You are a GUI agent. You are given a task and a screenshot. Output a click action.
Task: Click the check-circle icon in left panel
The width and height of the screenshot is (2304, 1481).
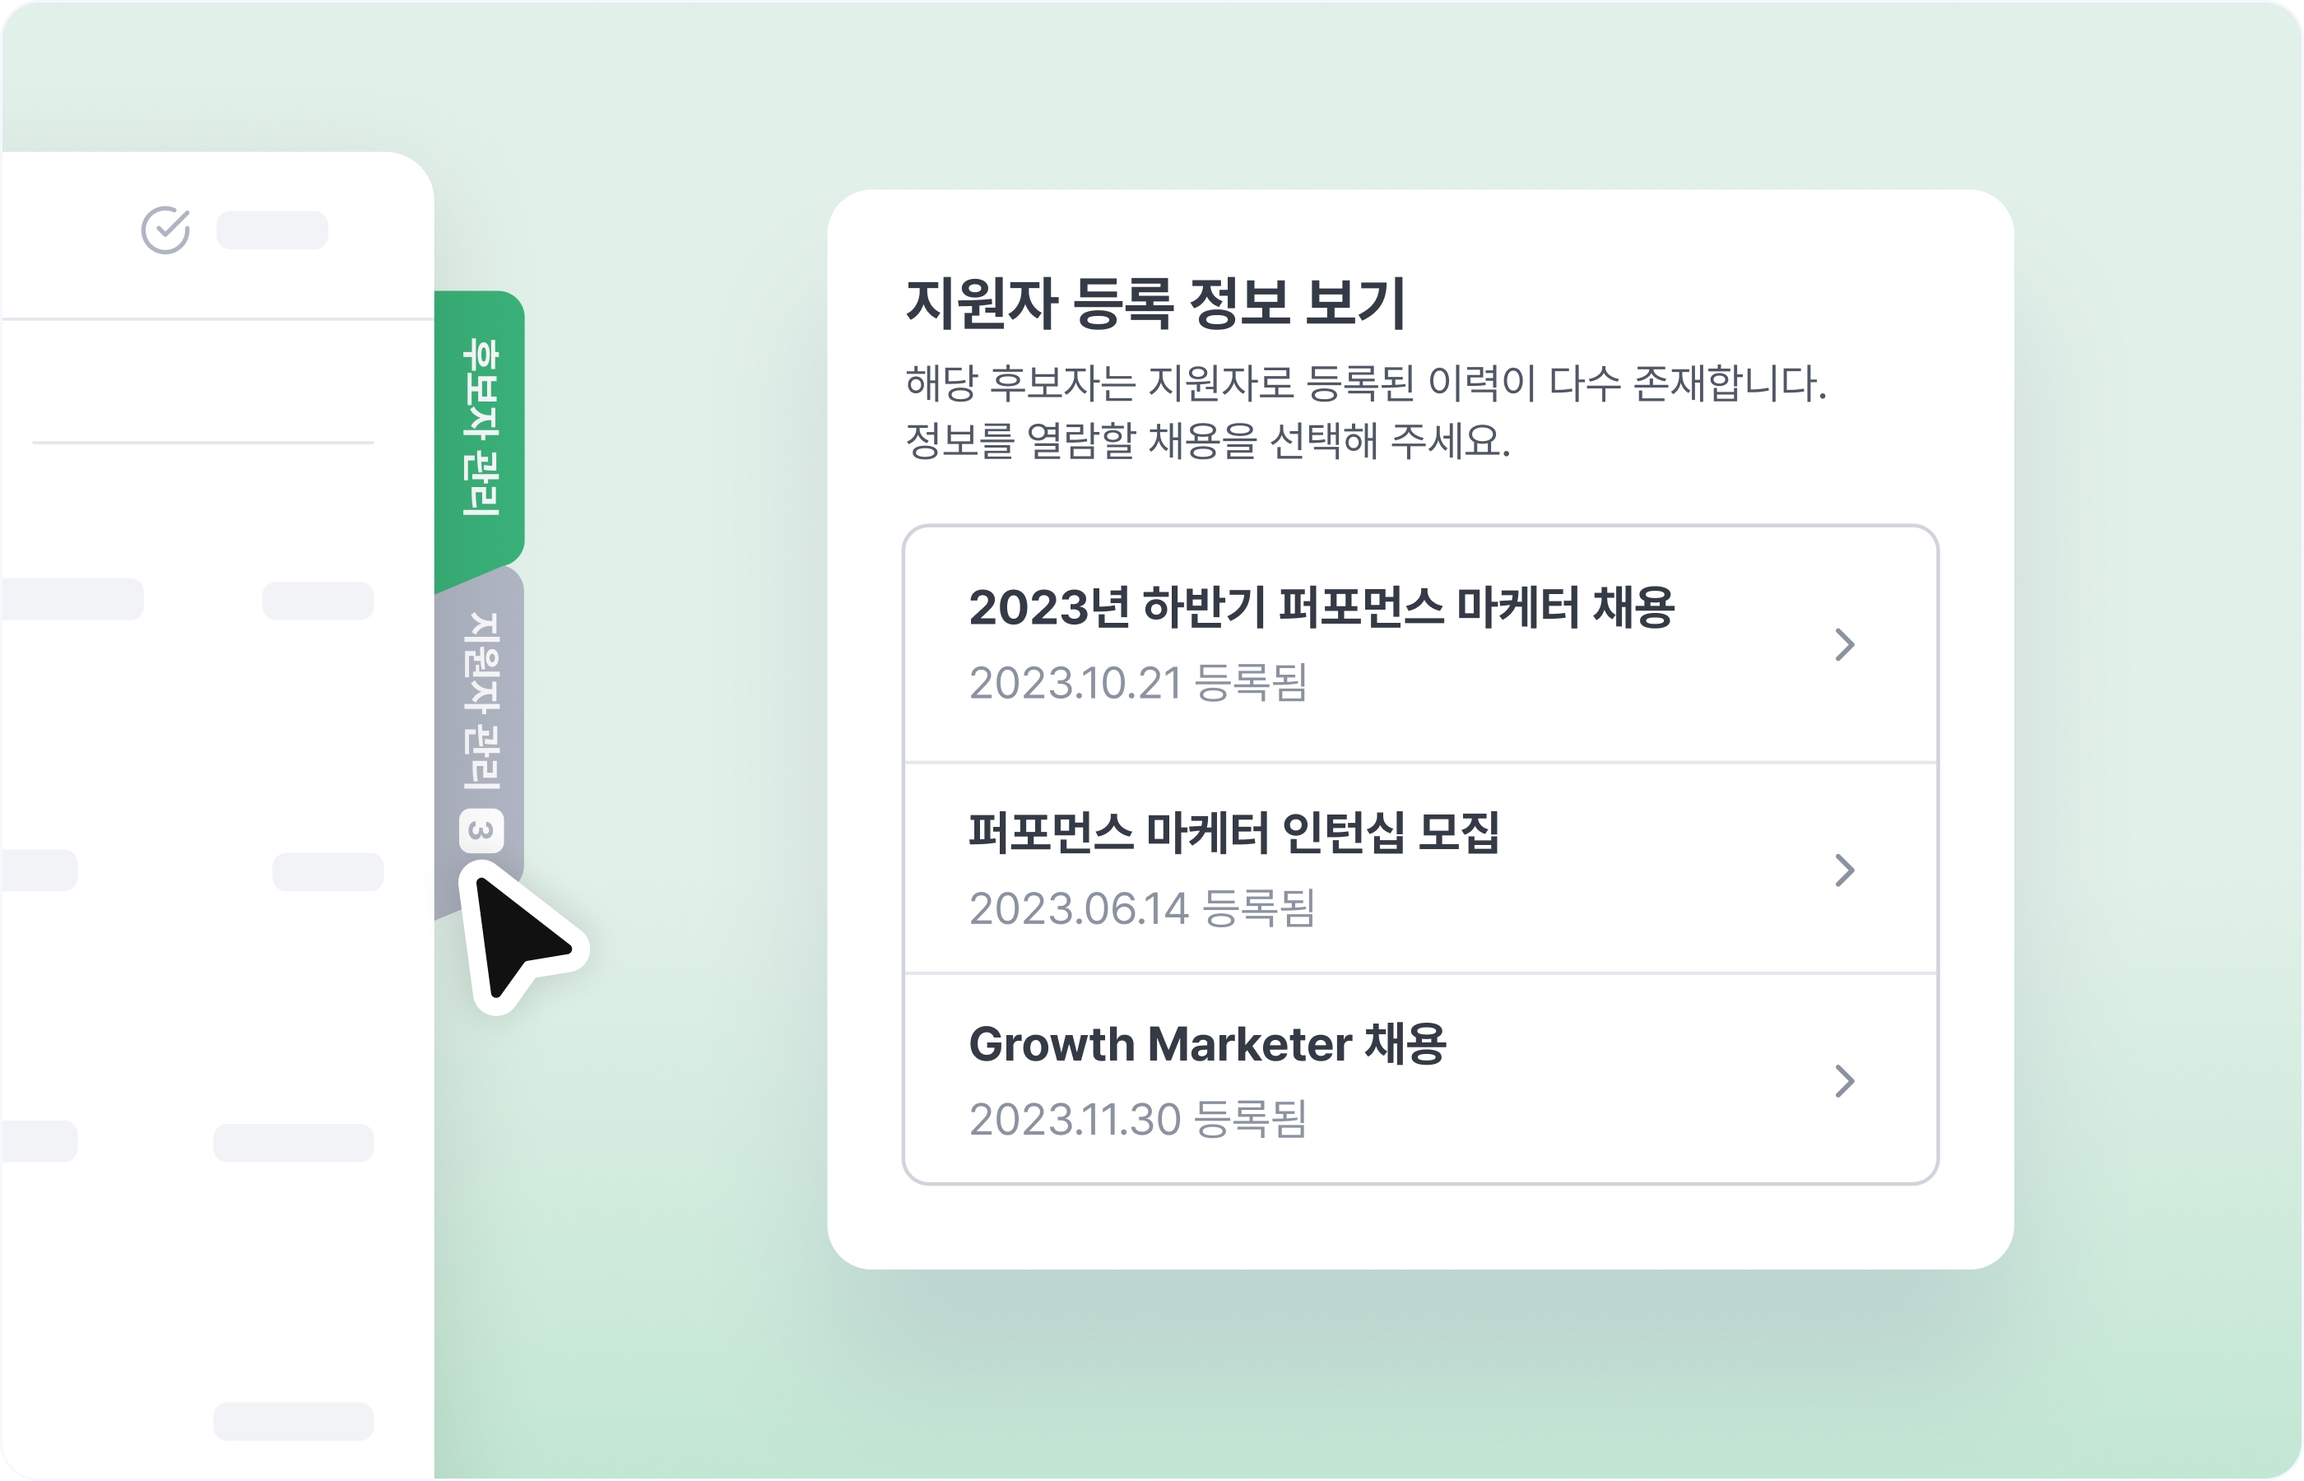click(x=165, y=230)
